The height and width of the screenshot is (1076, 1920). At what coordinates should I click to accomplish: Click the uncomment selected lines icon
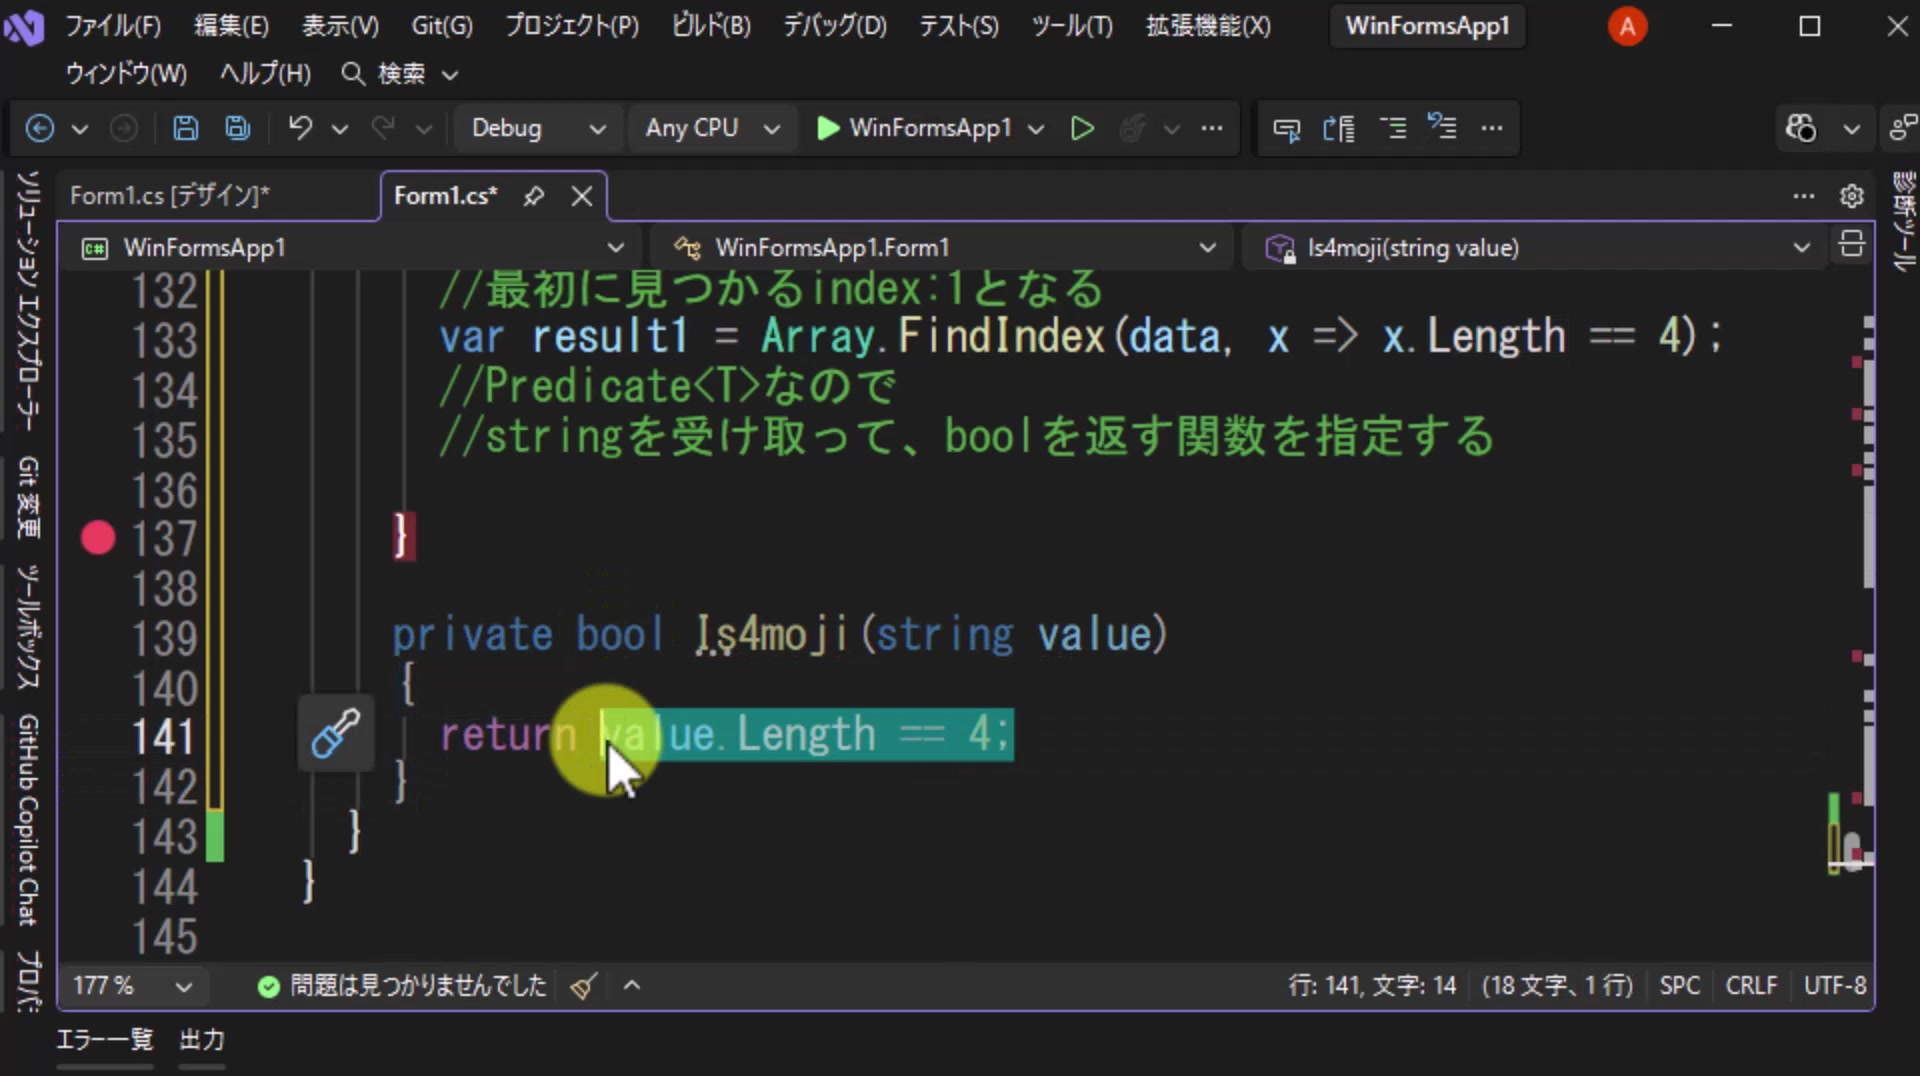1442,127
